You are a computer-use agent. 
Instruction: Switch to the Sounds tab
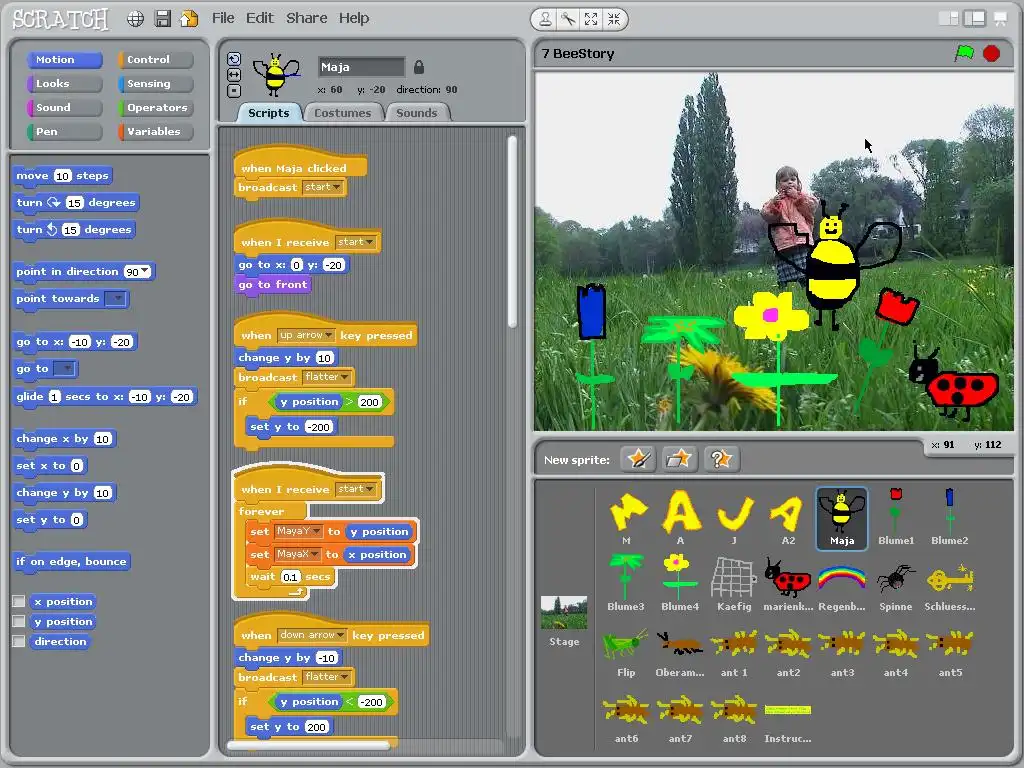417,112
